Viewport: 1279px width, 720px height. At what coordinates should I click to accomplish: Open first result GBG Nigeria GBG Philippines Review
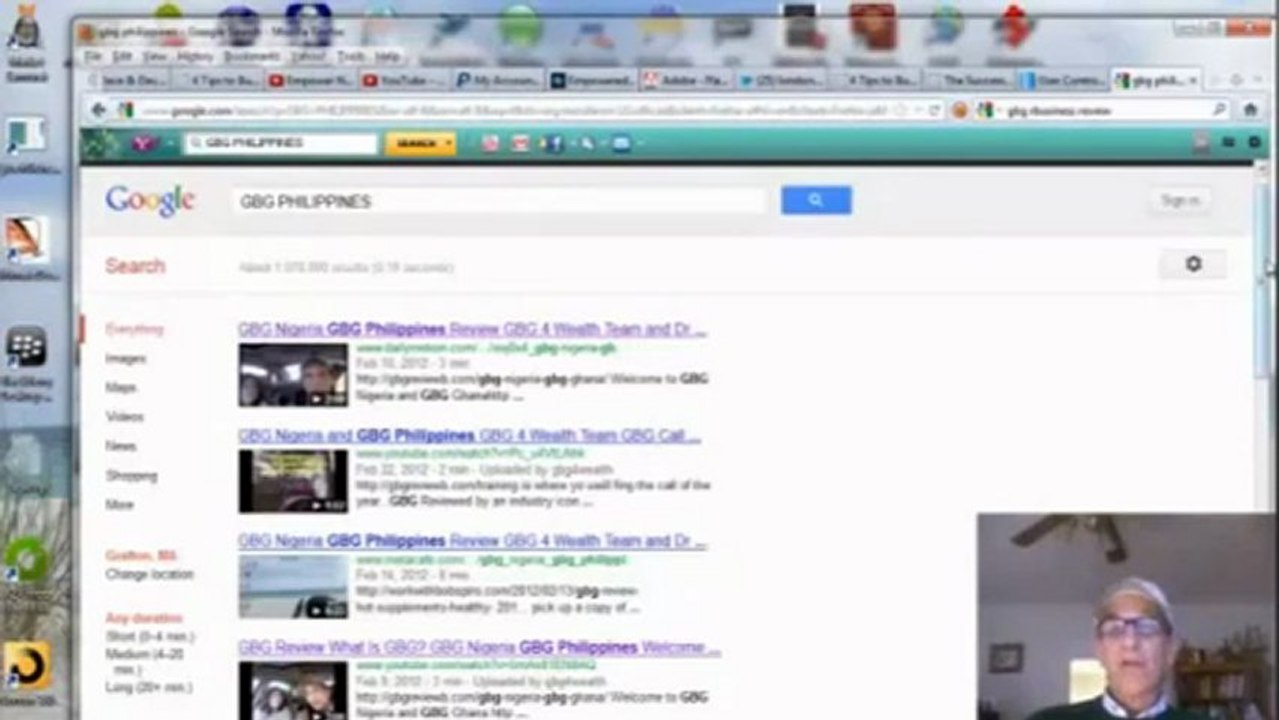pos(472,329)
